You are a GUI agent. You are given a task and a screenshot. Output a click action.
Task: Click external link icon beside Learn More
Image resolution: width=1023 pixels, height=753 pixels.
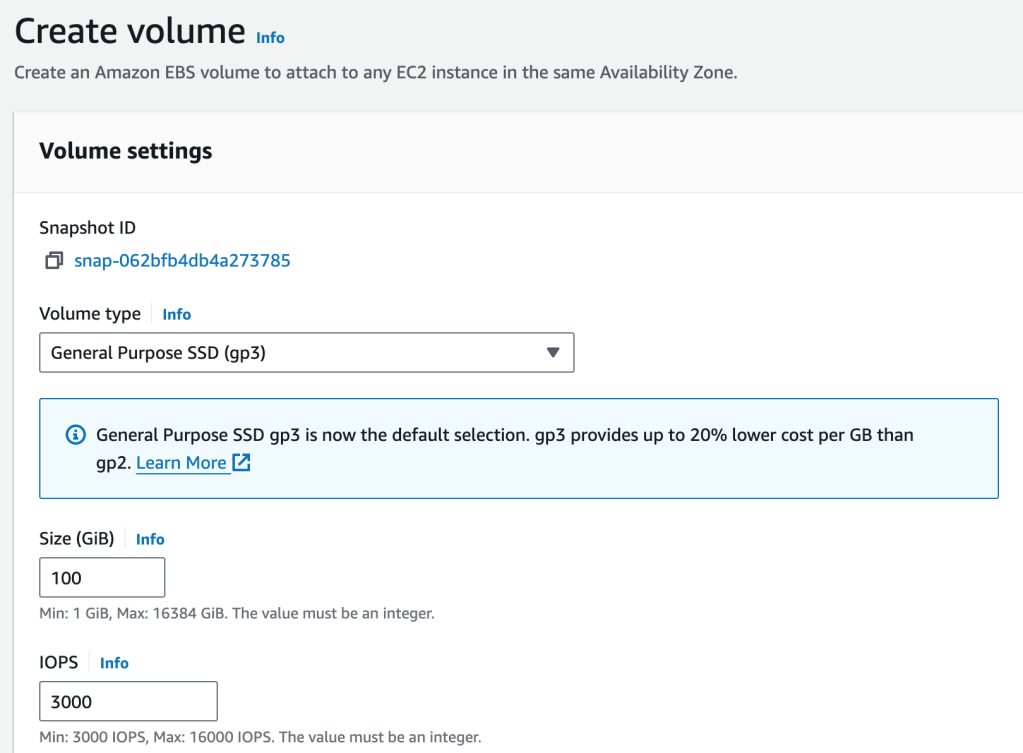[241, 463]
